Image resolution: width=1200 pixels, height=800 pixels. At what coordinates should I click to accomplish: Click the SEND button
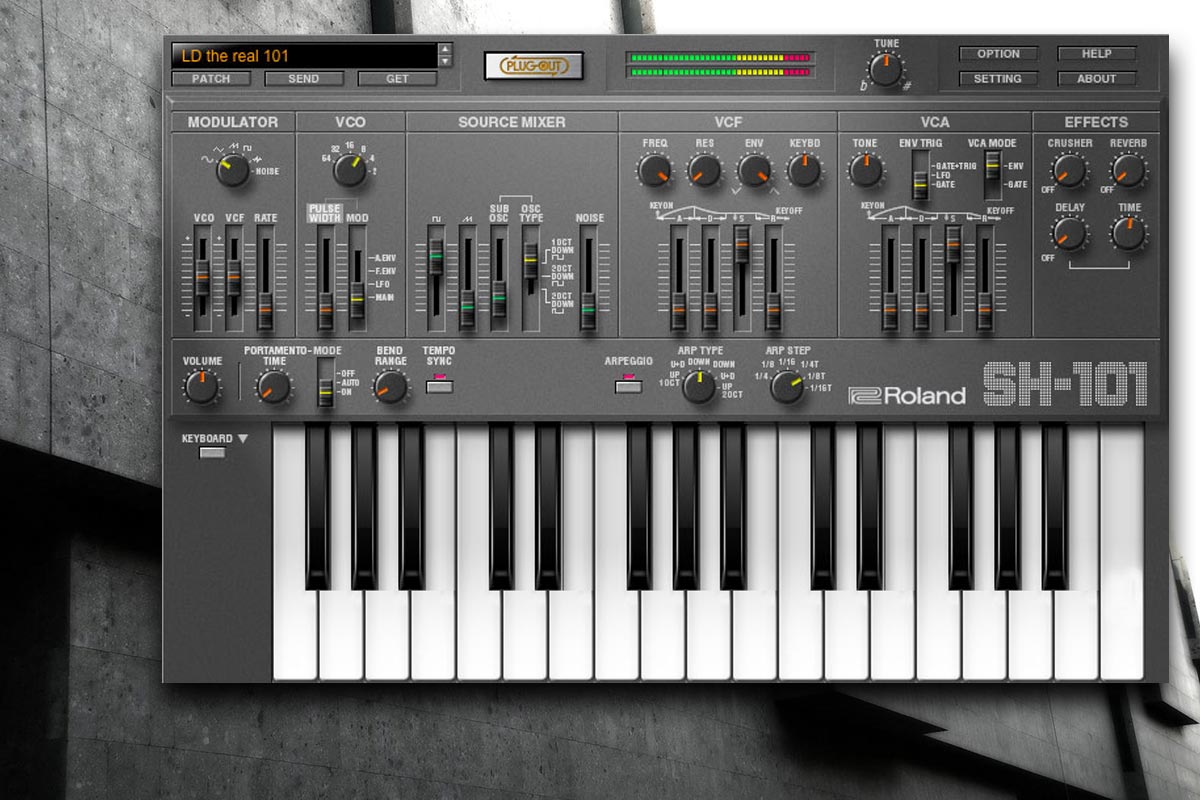tap(304, 78)
